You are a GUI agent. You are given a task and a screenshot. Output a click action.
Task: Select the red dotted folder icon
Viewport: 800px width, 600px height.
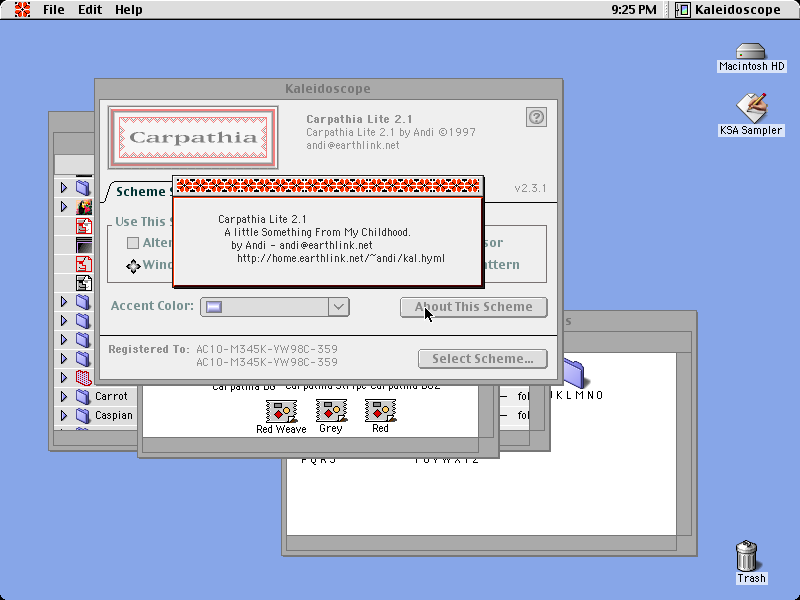pos(83,378)
